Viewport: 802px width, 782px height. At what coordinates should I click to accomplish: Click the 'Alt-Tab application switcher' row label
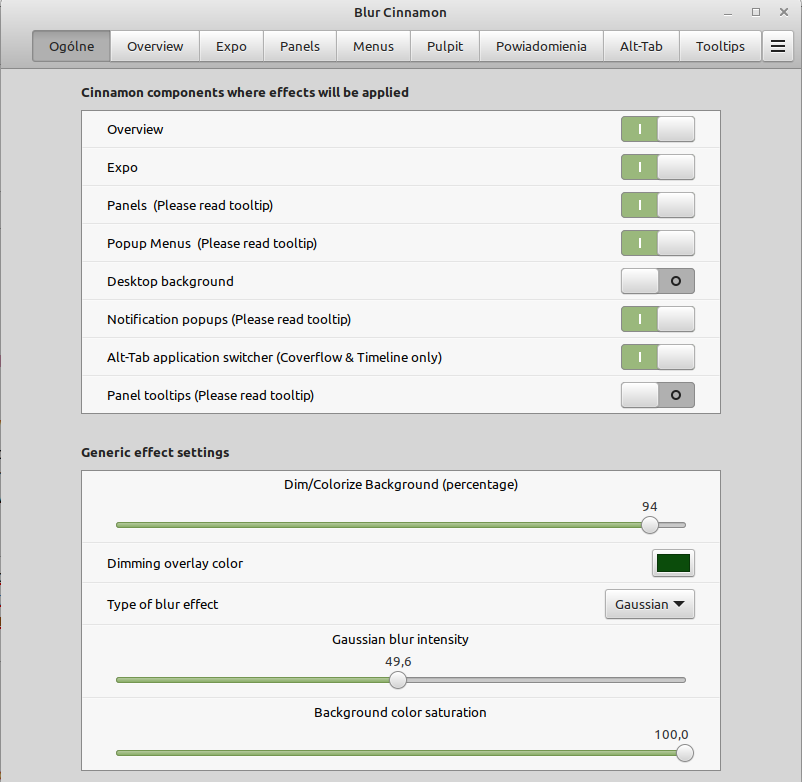coord(274,358)
